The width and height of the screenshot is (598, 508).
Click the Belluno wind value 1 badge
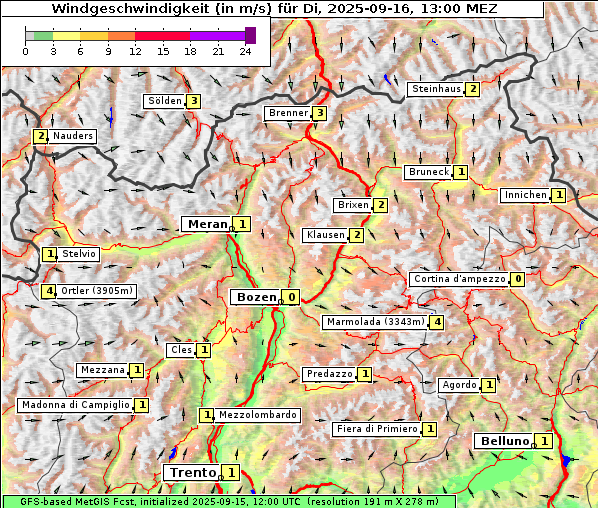[x=543, y=441]
